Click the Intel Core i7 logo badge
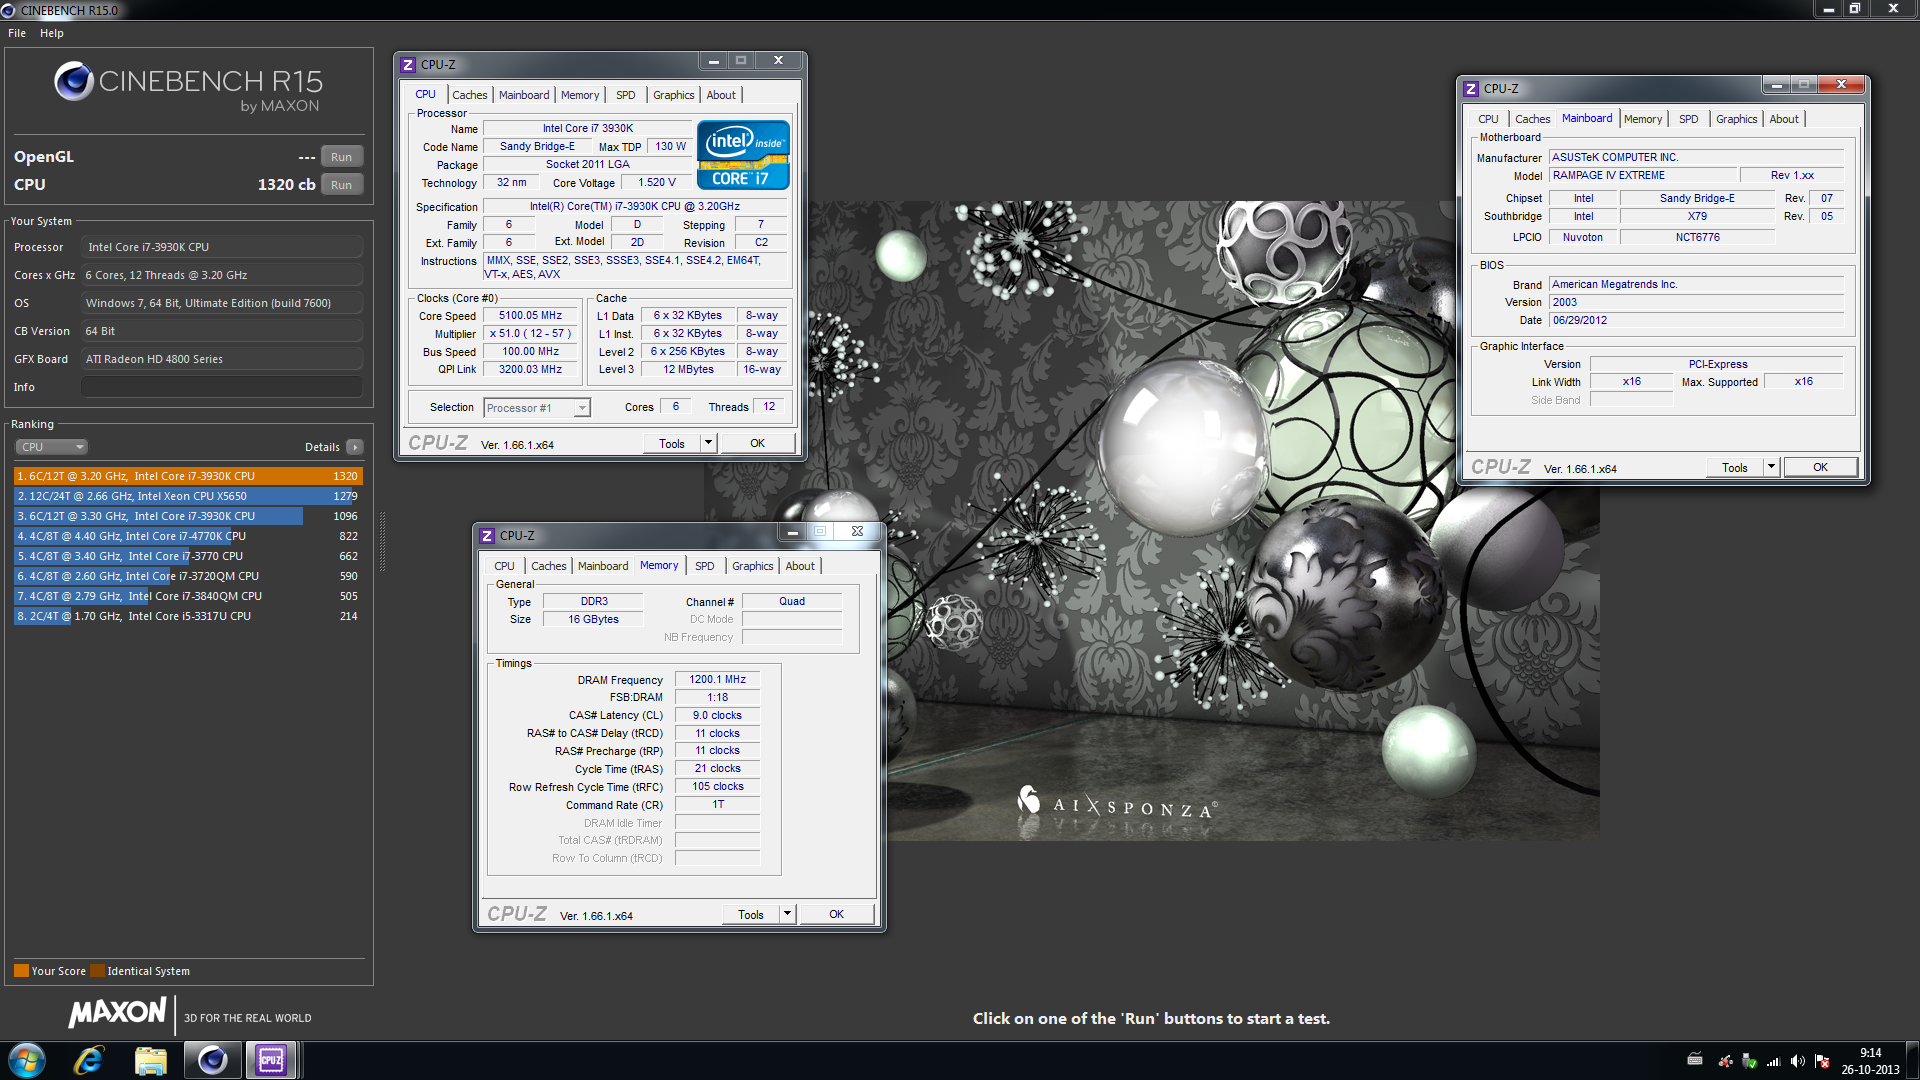This screenshot has width=1920, height=1080. click(x=743, y=155)
